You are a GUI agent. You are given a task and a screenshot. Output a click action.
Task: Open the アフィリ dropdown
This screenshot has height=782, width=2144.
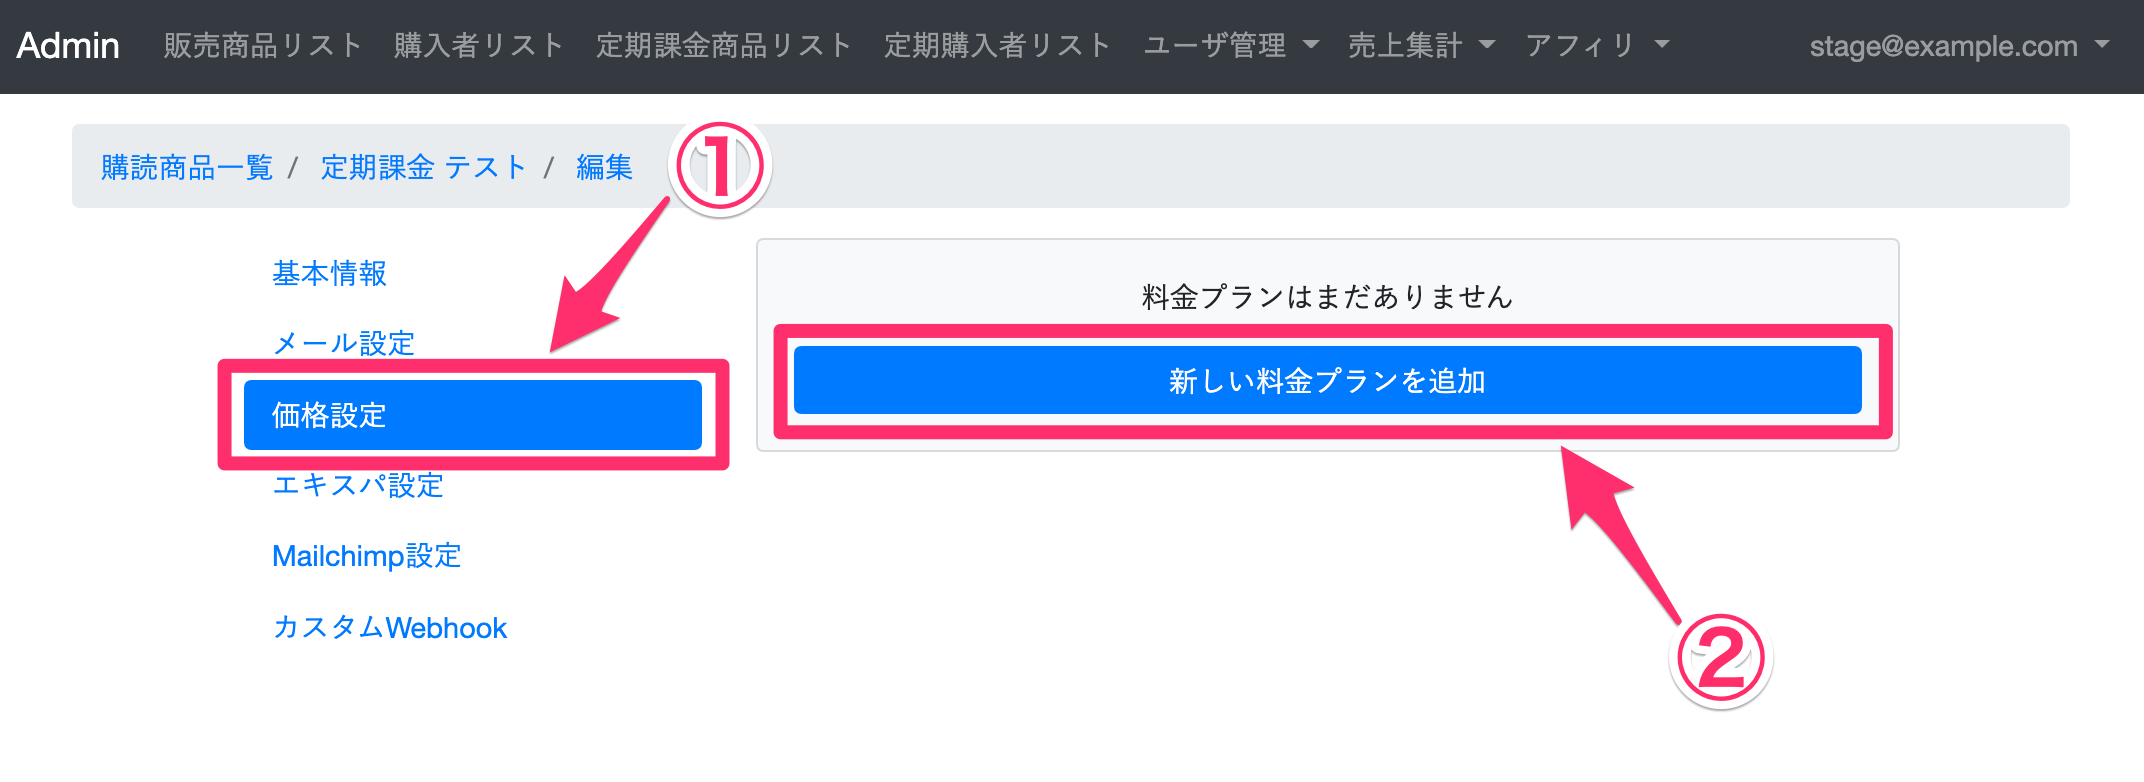tap(1597, 46)
